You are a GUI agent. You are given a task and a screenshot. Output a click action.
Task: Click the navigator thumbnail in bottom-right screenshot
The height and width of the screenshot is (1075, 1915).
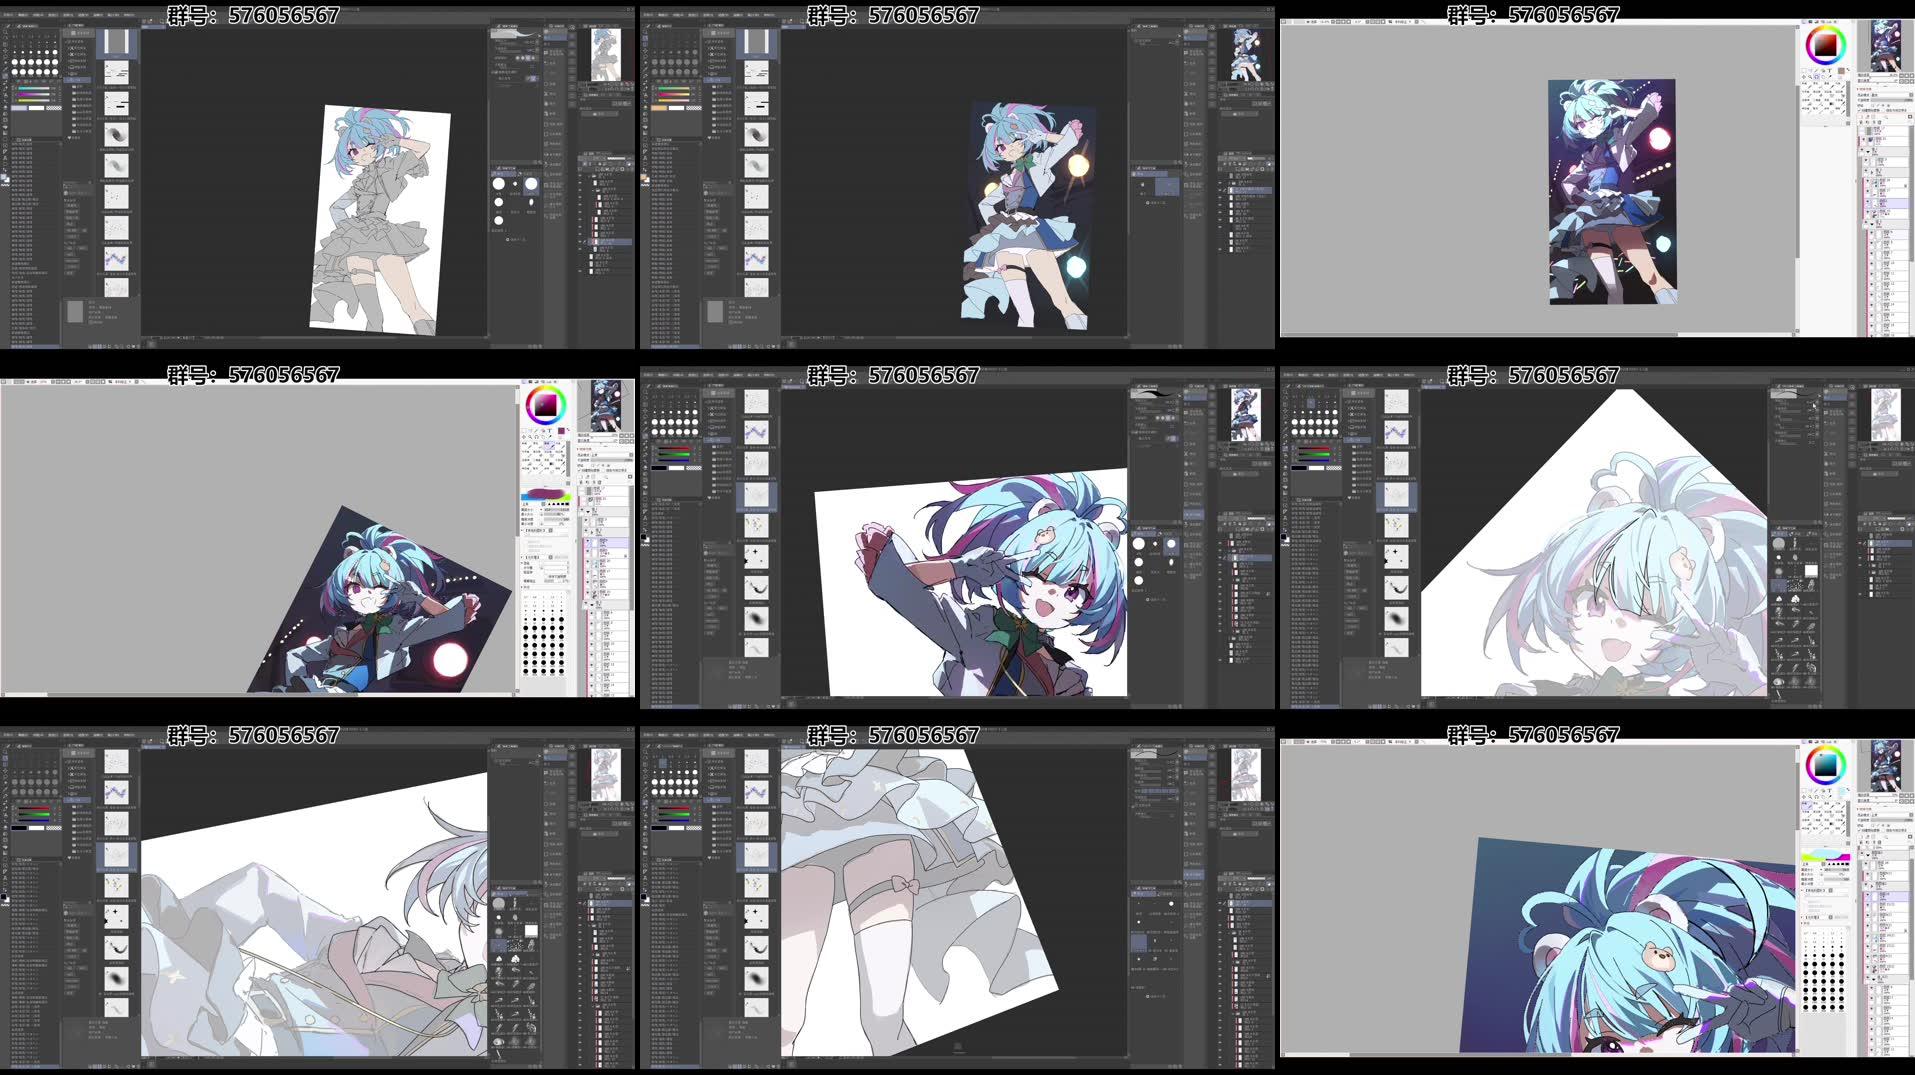[1886, 765]
